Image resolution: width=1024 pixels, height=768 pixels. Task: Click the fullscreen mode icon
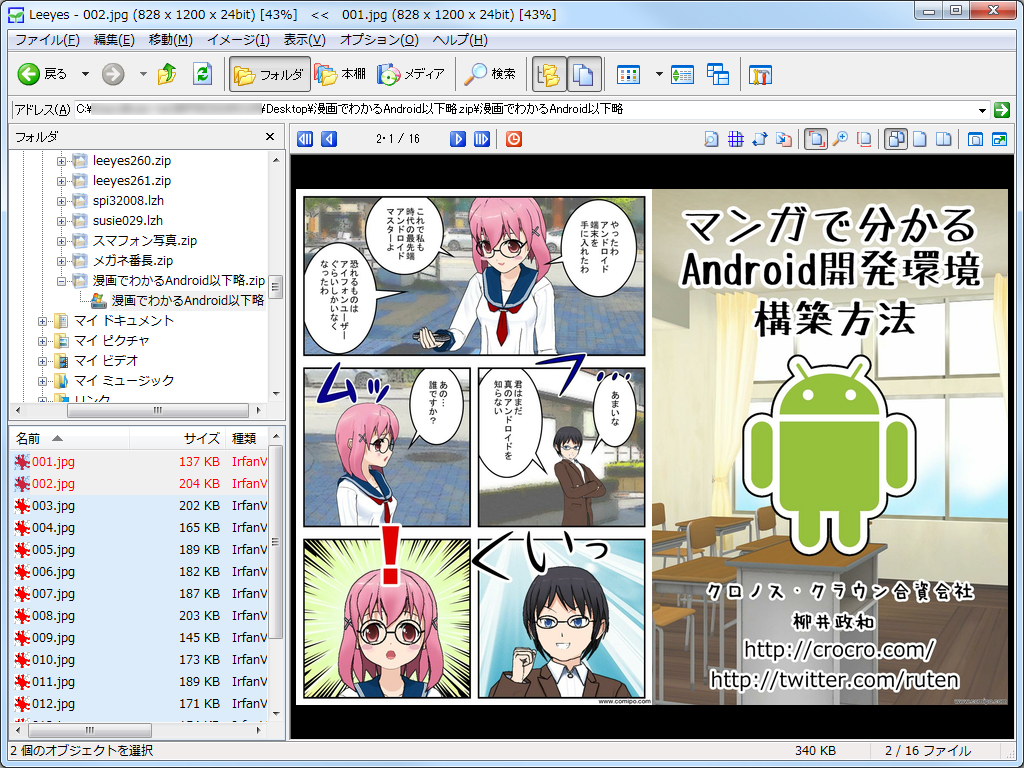pyautogui.click(x=999, y=139)
